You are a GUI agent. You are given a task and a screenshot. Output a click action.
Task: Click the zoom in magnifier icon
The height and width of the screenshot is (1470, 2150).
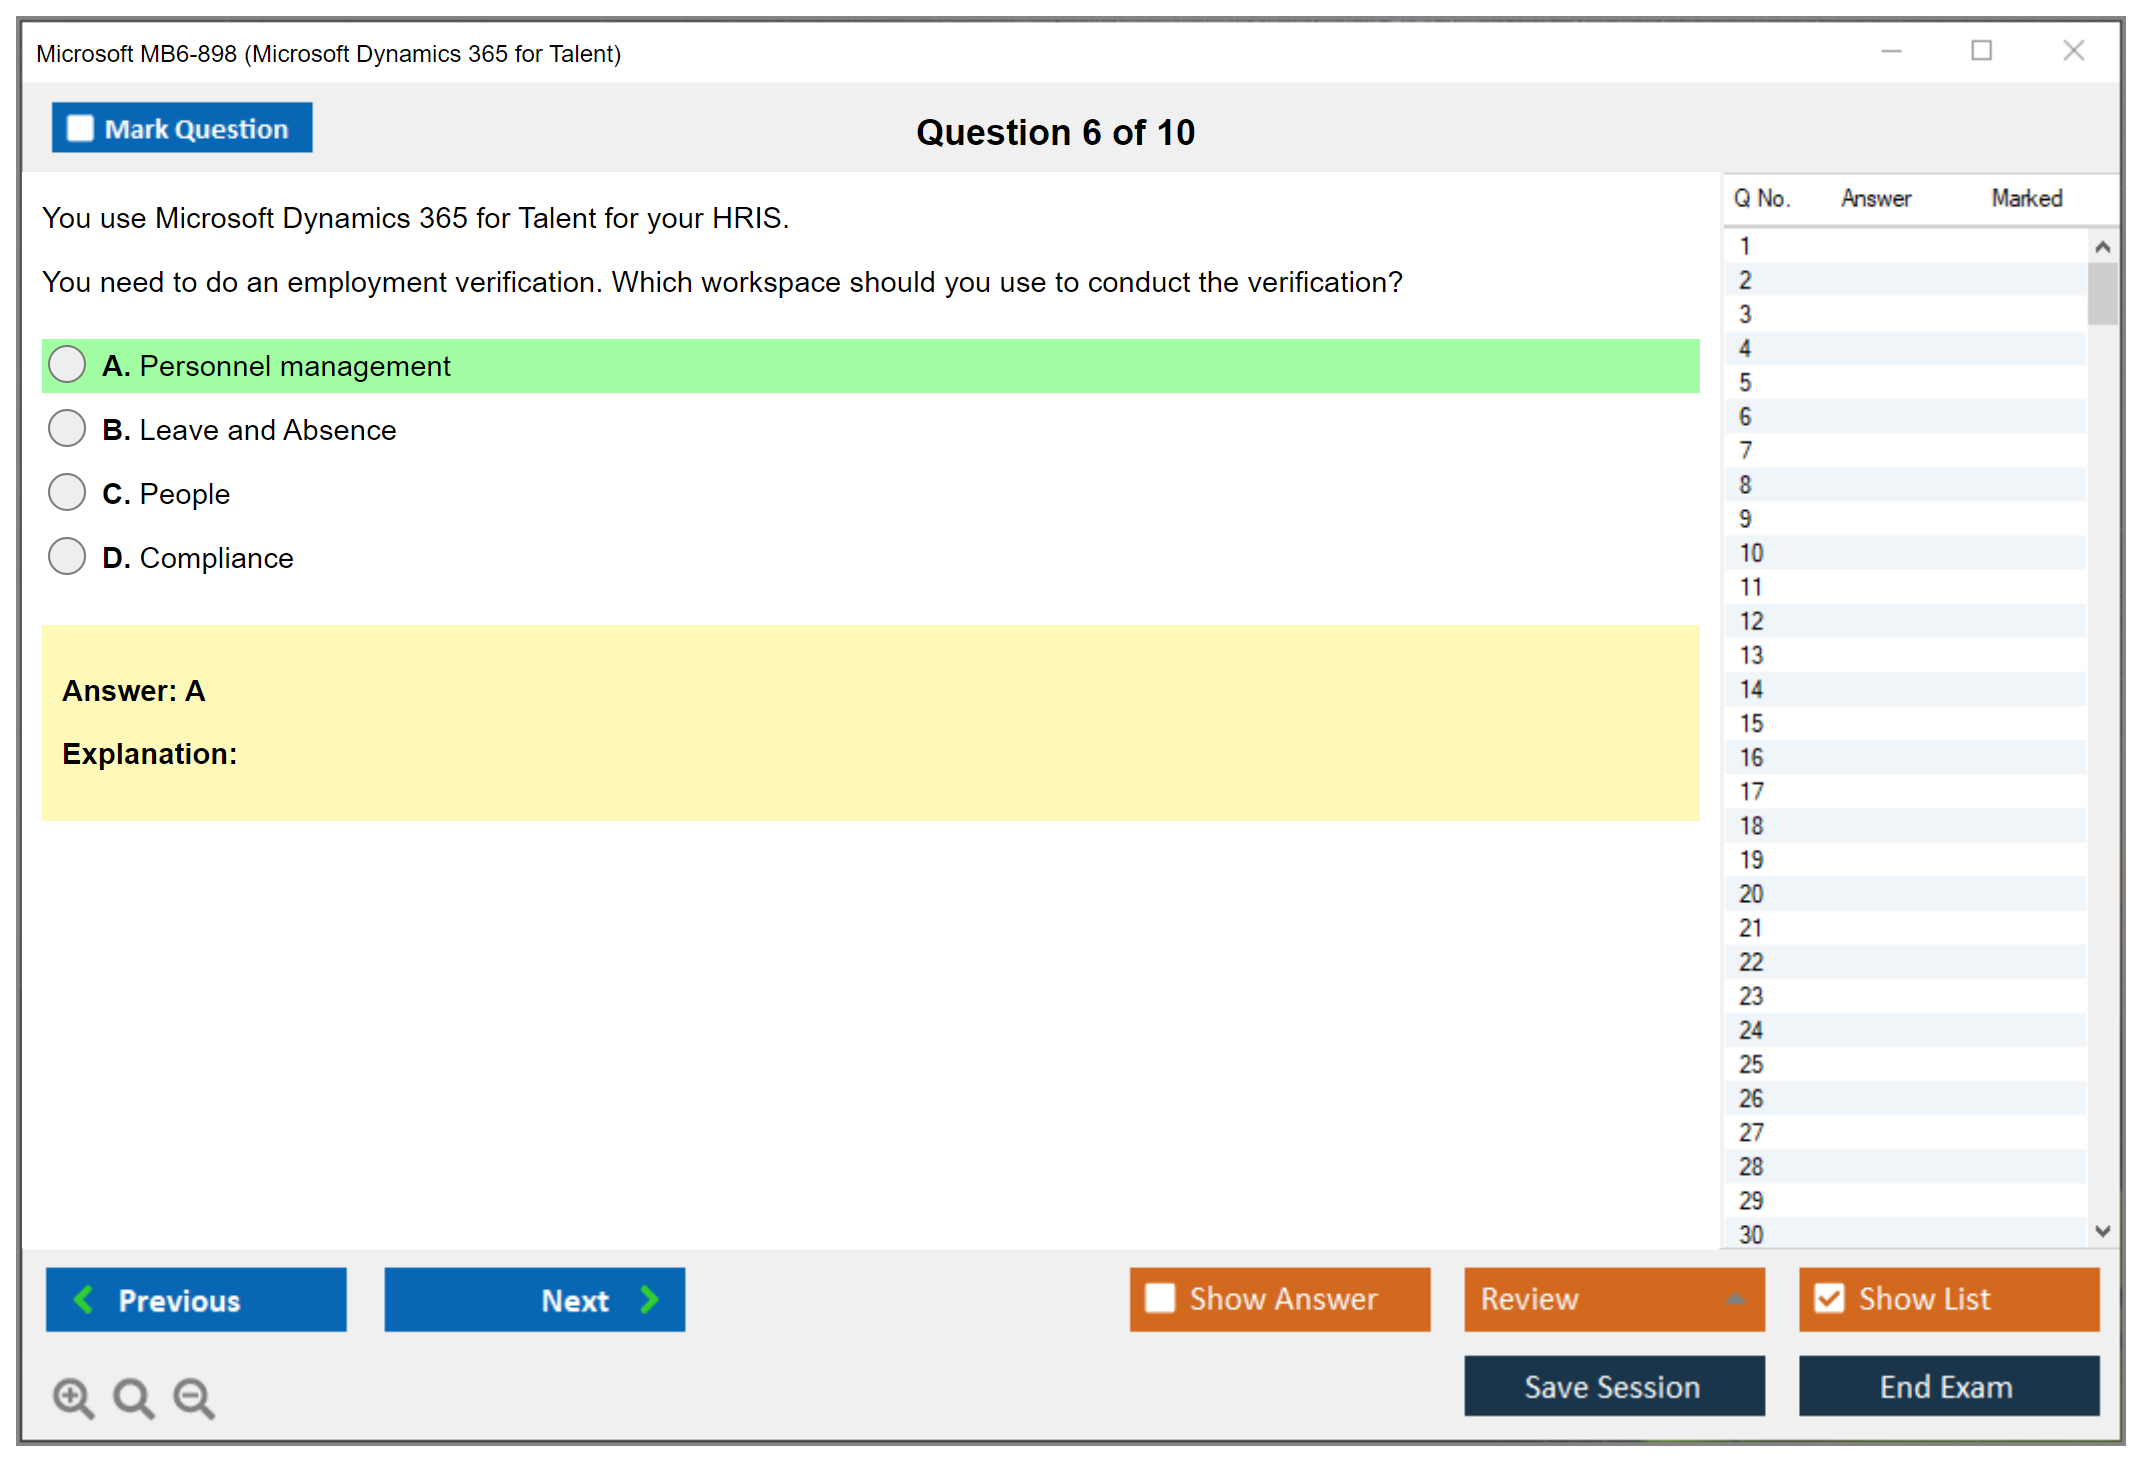(x=73, y=1397)
